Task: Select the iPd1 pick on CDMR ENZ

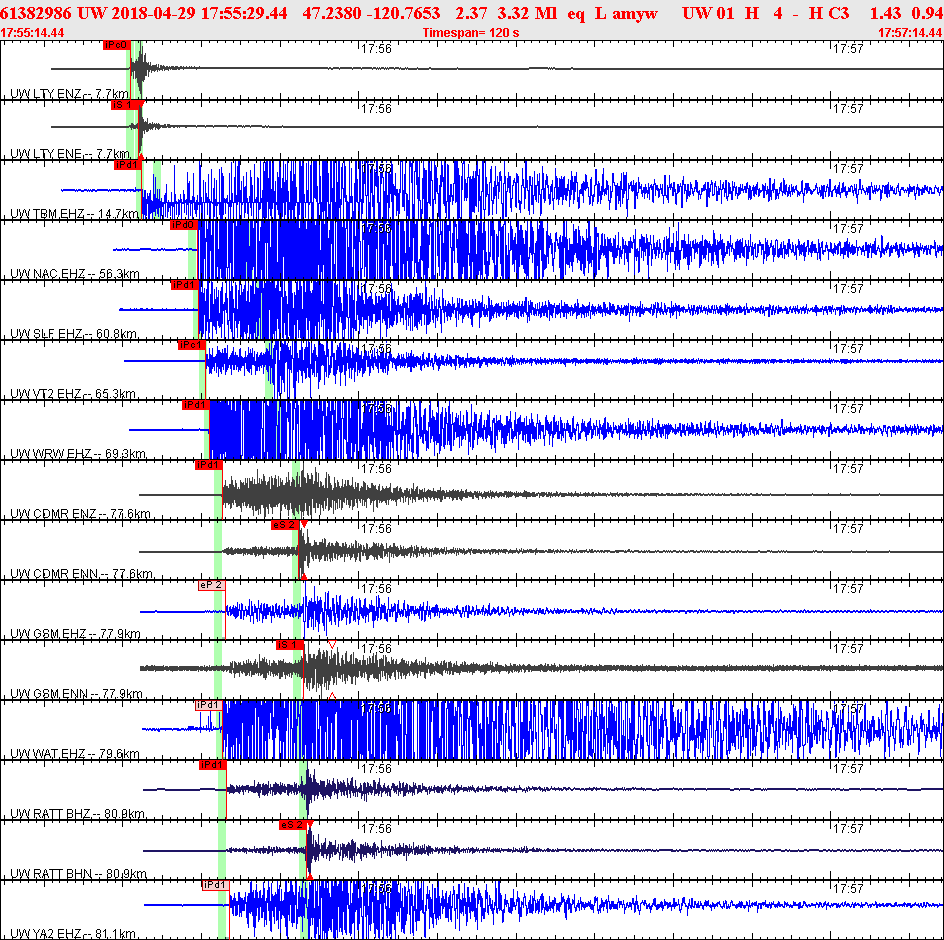Action: point(208,465)
